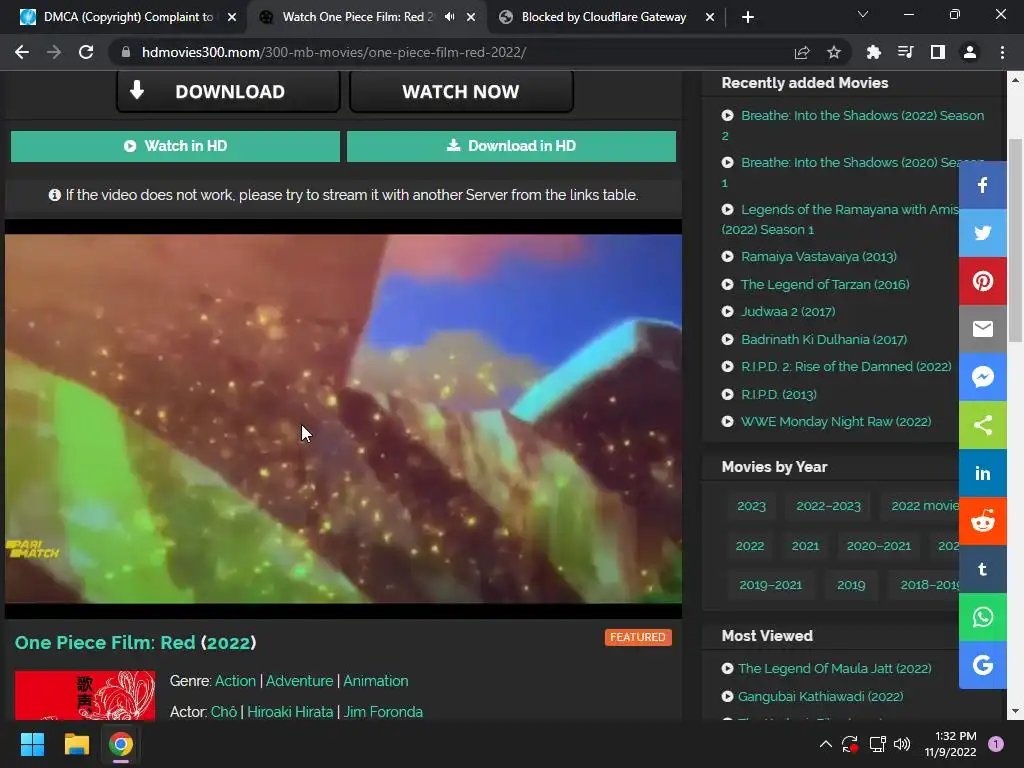1024x768 pixels.
Task: Open the Adventure genre link
Action: [x=299, y=680]
